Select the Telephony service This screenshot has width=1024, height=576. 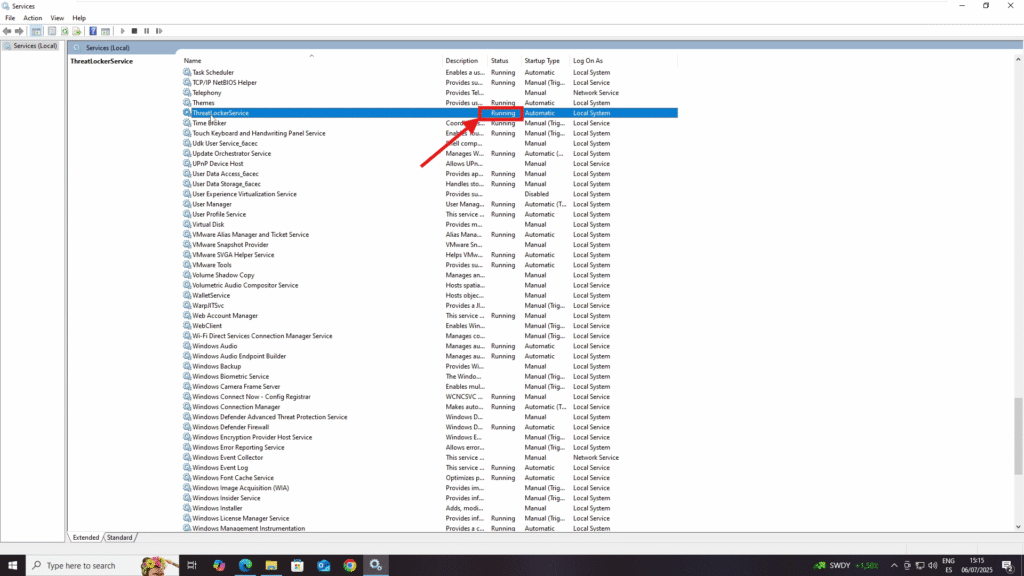206,93
